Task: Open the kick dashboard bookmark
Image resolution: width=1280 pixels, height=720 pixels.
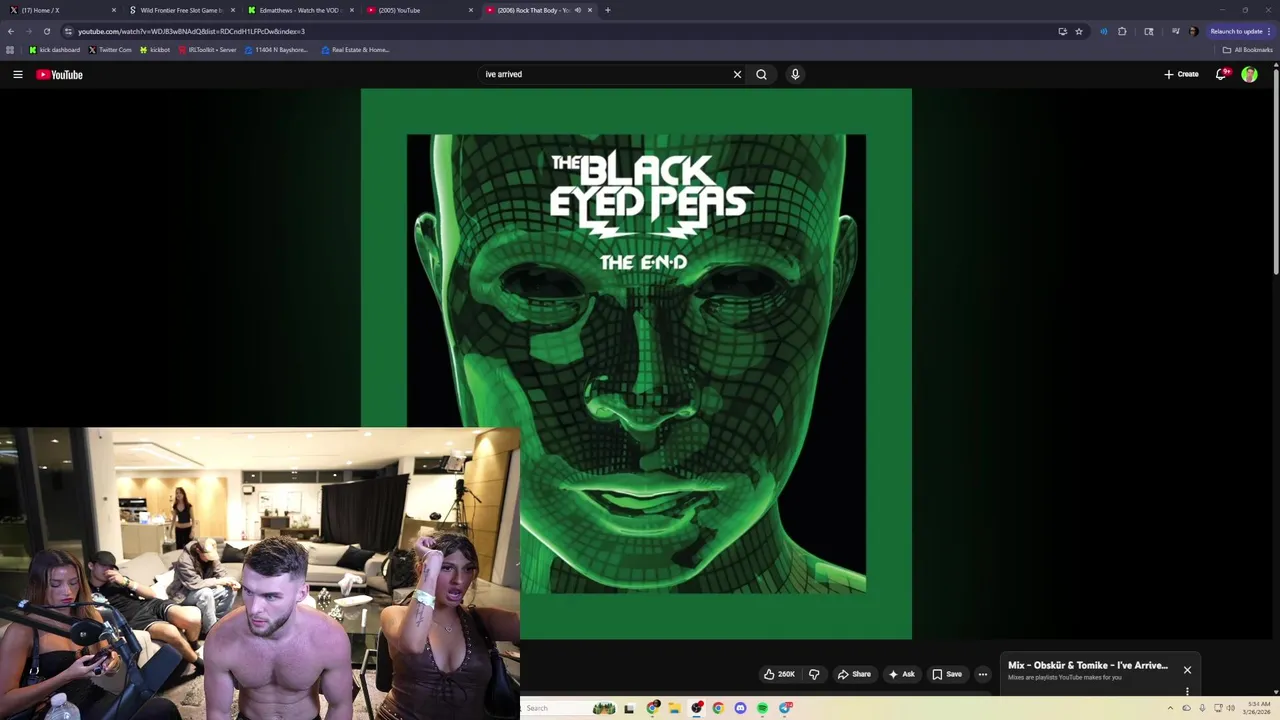Action: (54, 49)
